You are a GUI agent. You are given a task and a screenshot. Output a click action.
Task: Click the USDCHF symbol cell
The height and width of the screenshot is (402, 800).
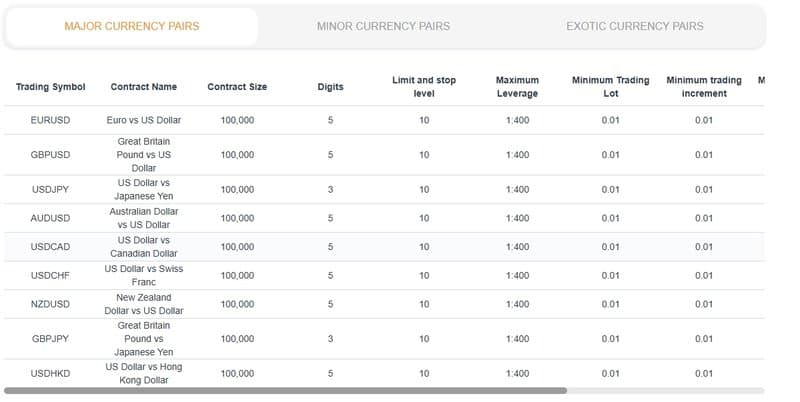coord(51,276)
